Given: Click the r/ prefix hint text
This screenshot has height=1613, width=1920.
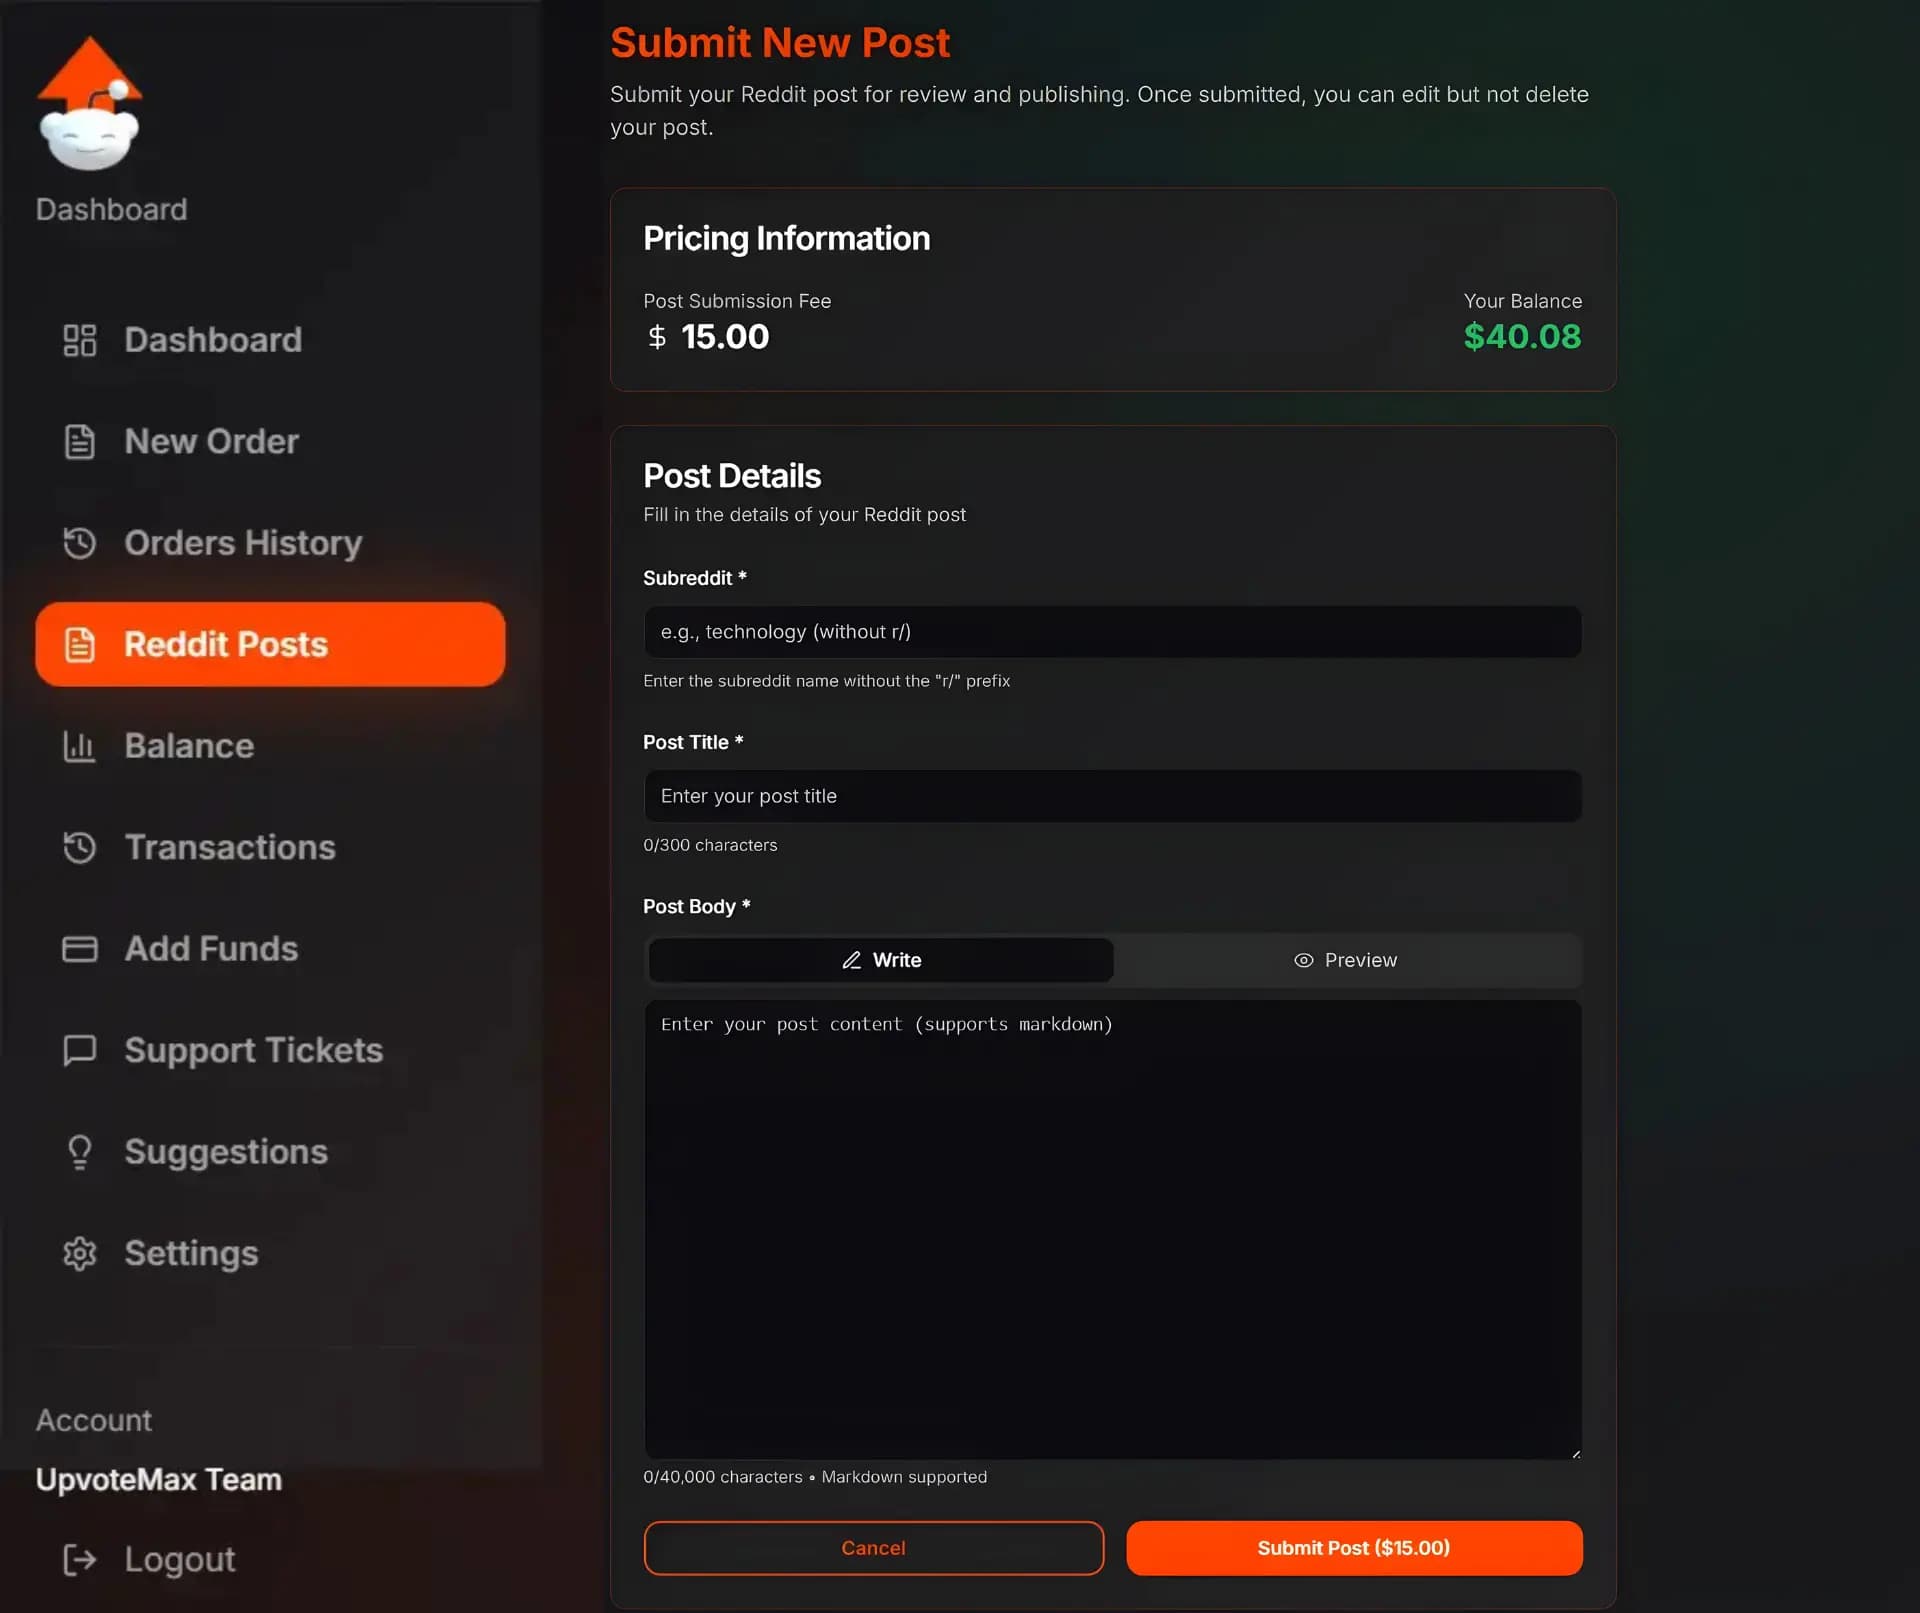Looking at the screenshot, I should tap(827, 681).
